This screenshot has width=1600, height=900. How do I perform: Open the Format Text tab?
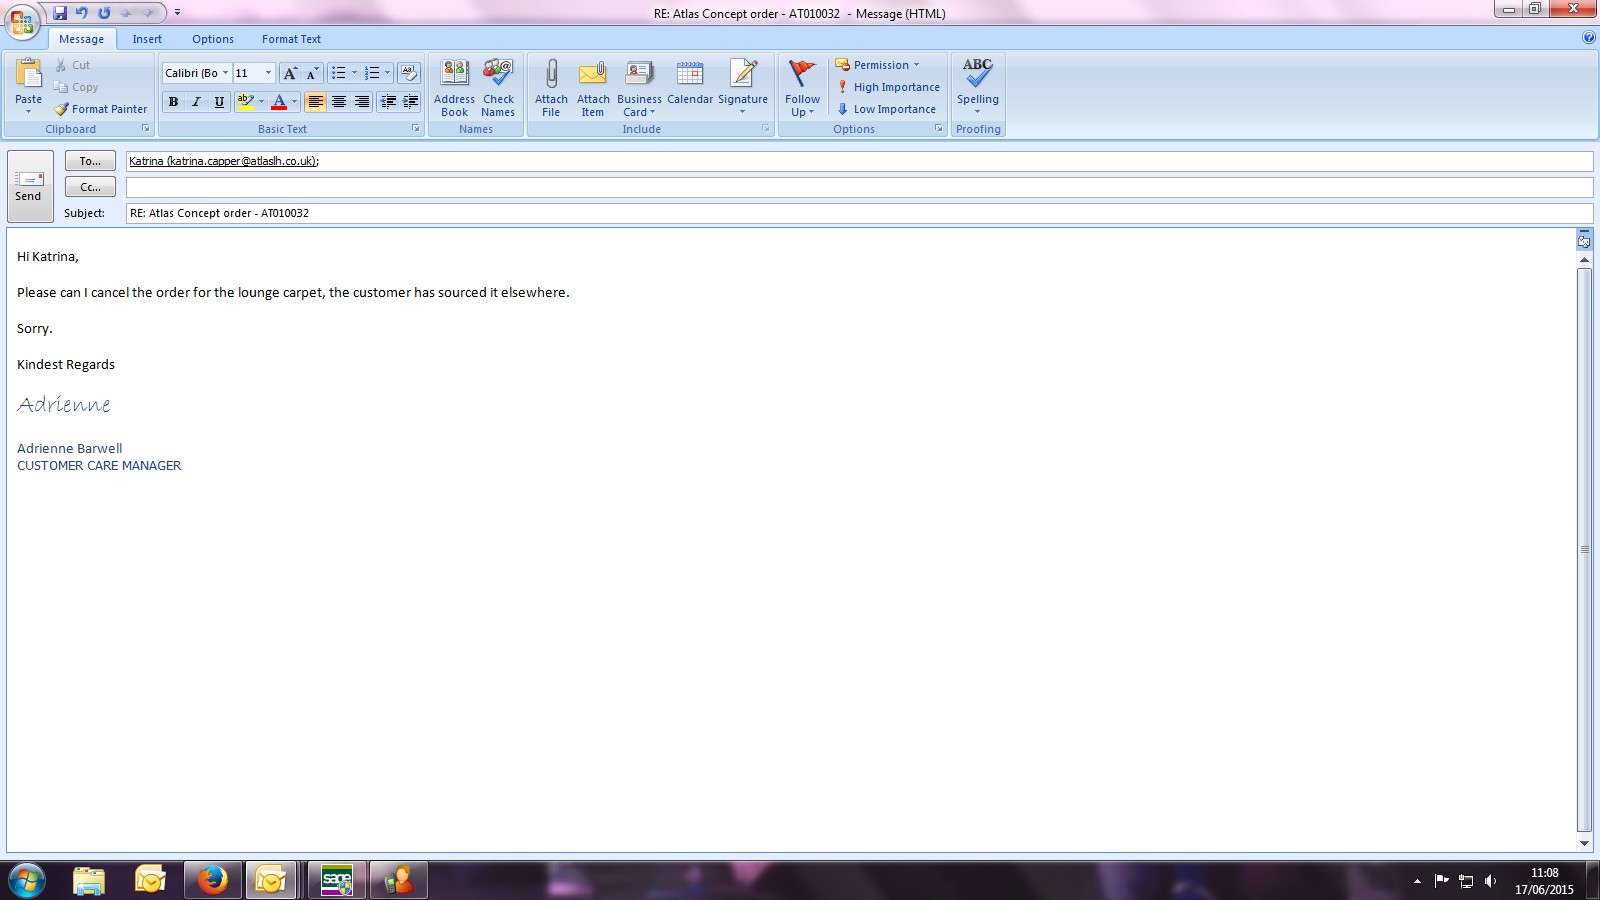pyautogui.click(x=291, y=39)
